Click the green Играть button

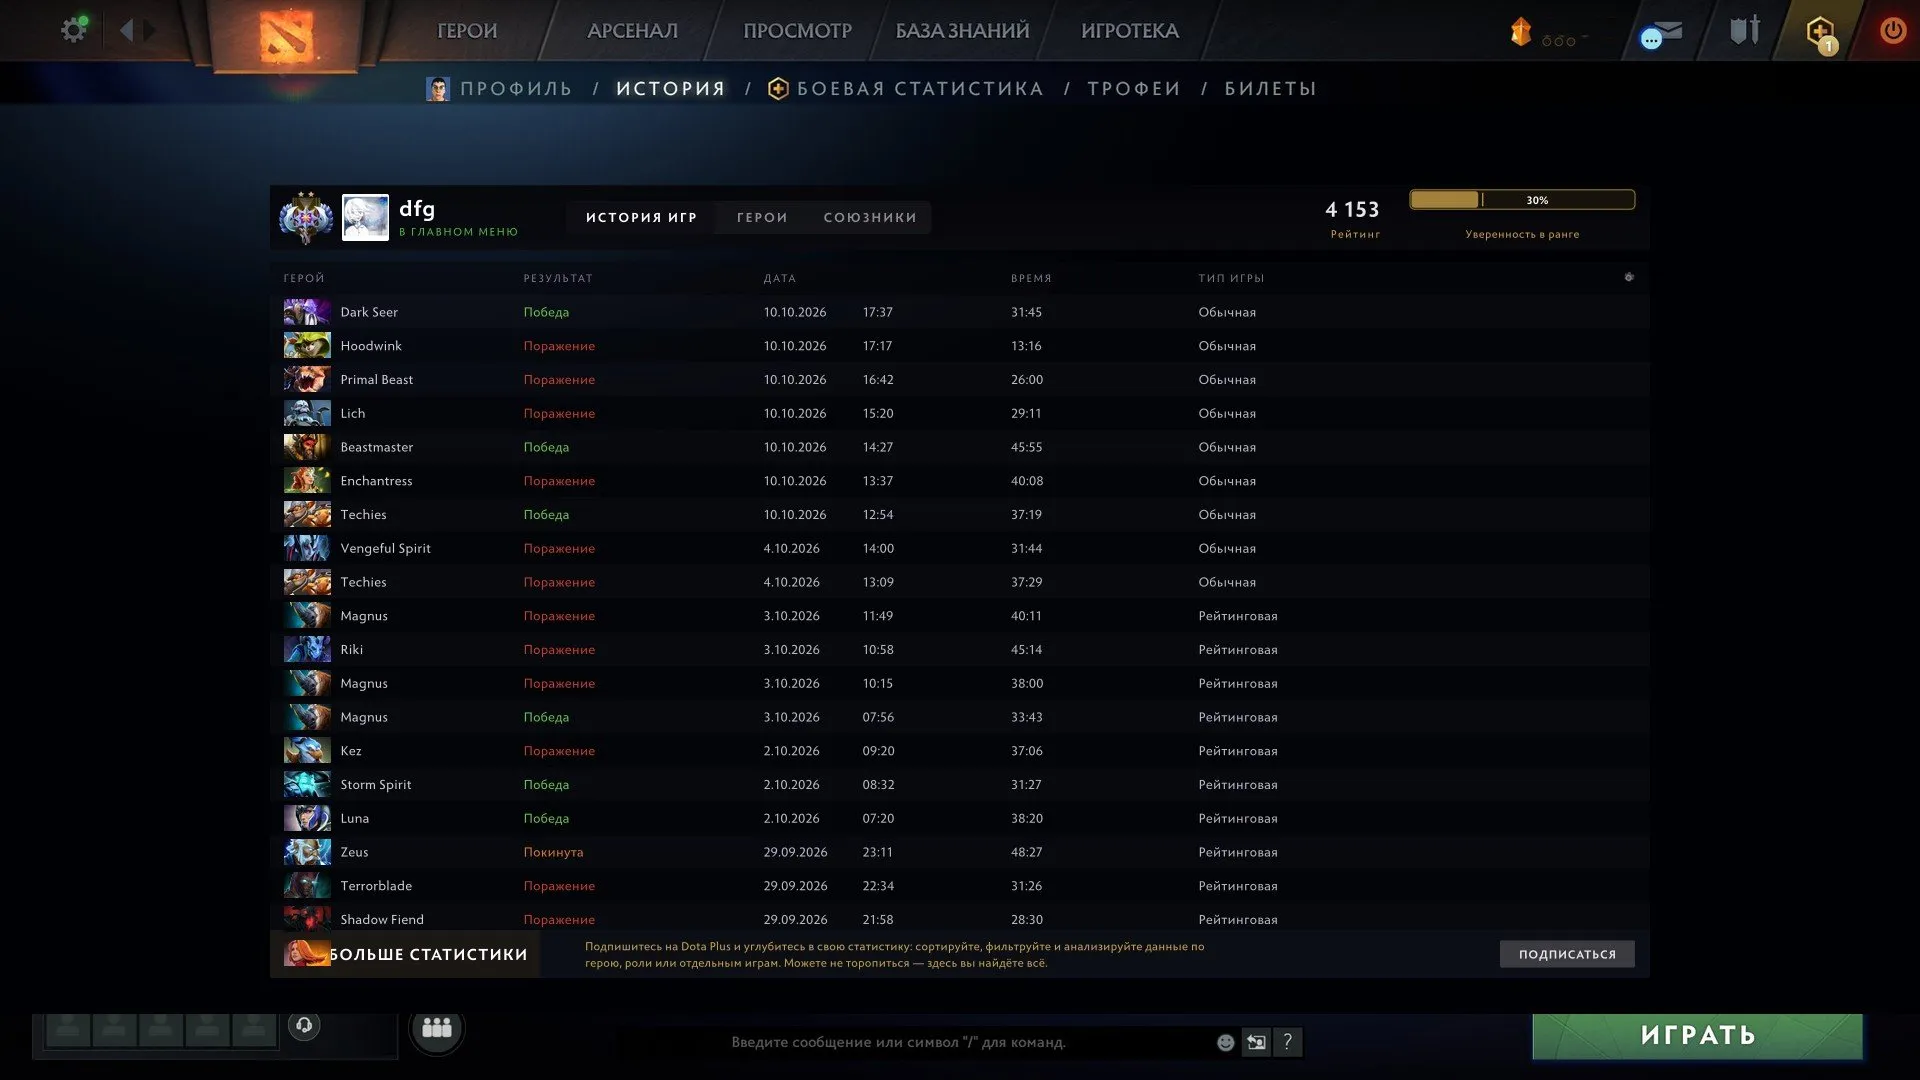pyautogui.click(x=1697, y=1035)
